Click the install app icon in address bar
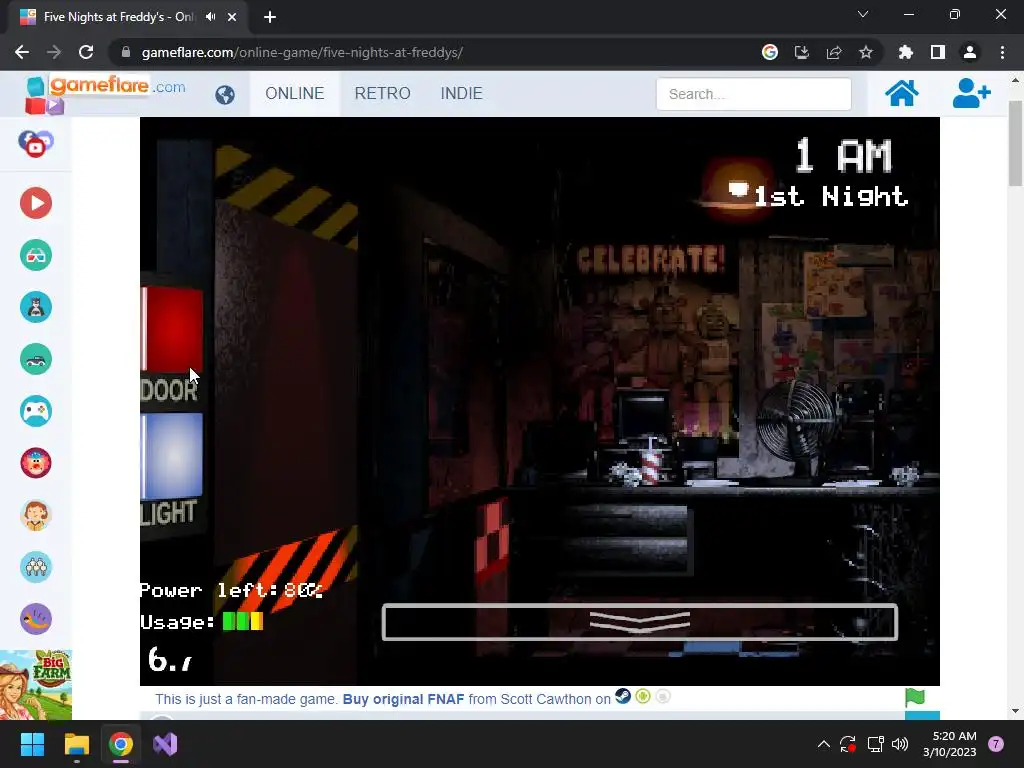 click(802, 52)
